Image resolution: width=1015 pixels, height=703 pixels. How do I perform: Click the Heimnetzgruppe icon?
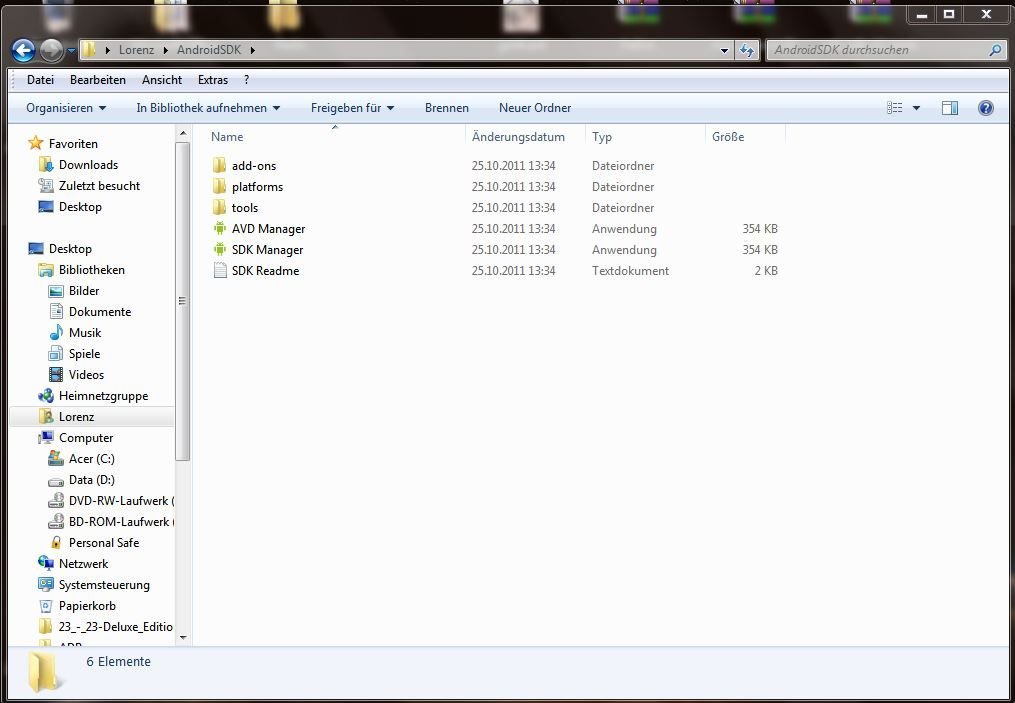point(46,396)
